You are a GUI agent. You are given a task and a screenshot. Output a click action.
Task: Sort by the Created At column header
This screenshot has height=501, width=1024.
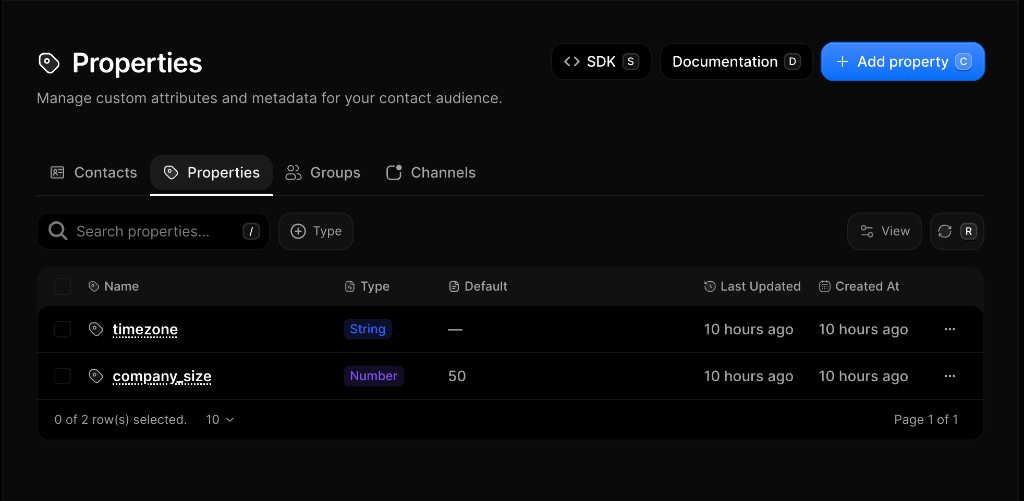click(x=859, y=286)
